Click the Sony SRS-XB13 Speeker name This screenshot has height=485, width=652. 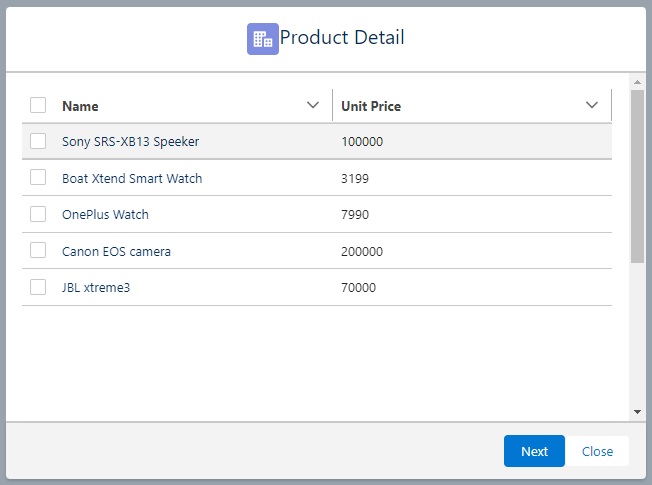131,141
